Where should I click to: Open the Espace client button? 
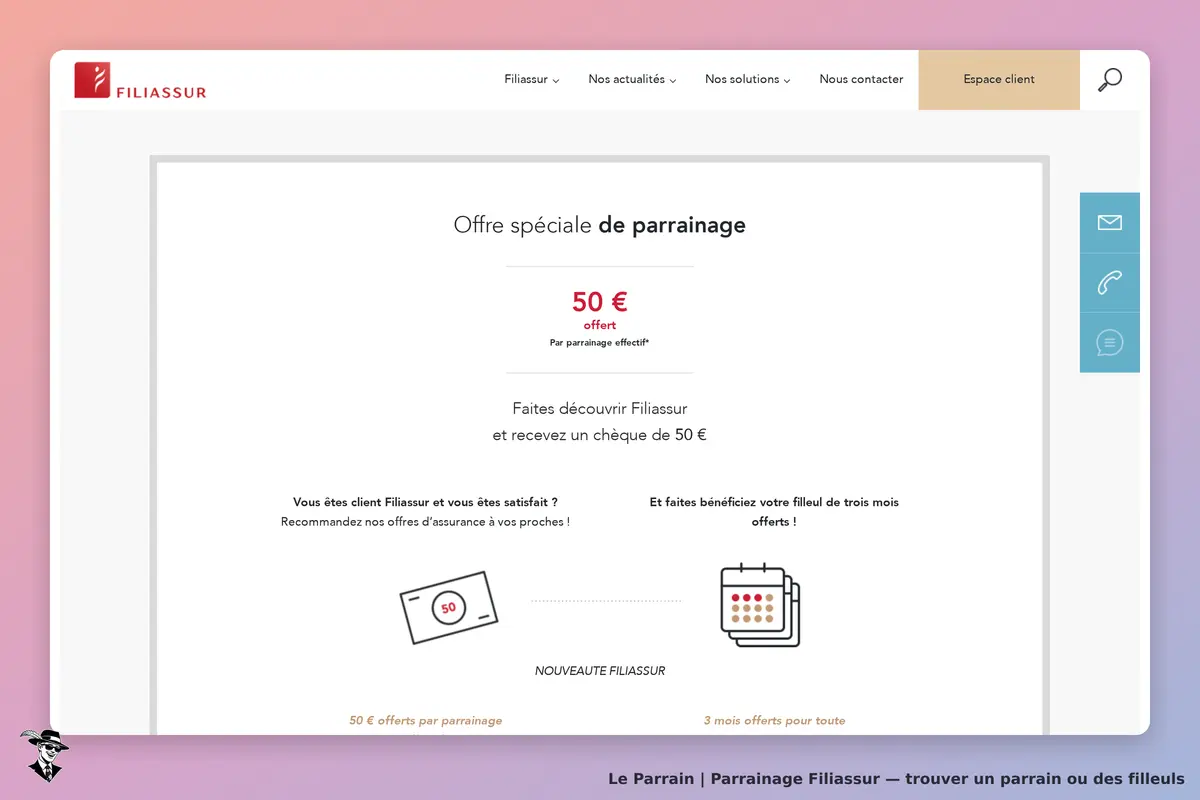[x=999, y=80]
